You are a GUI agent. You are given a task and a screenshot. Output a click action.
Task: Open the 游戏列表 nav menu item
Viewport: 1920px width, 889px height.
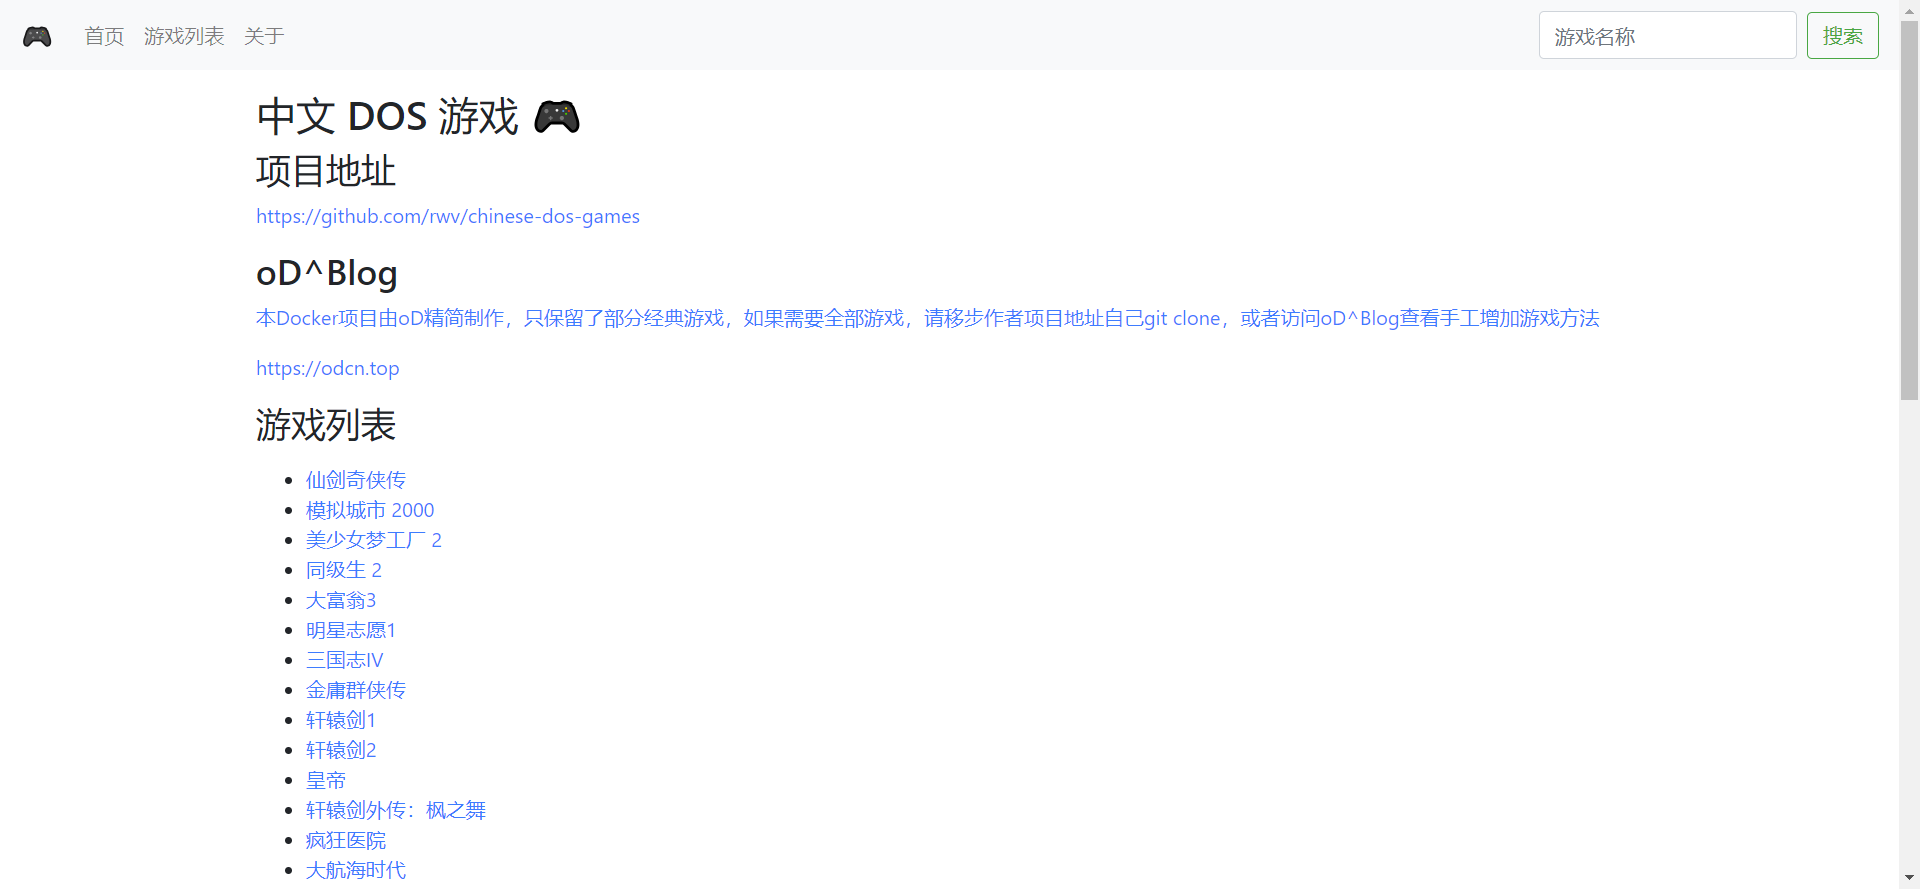click(x=184, y=37)
